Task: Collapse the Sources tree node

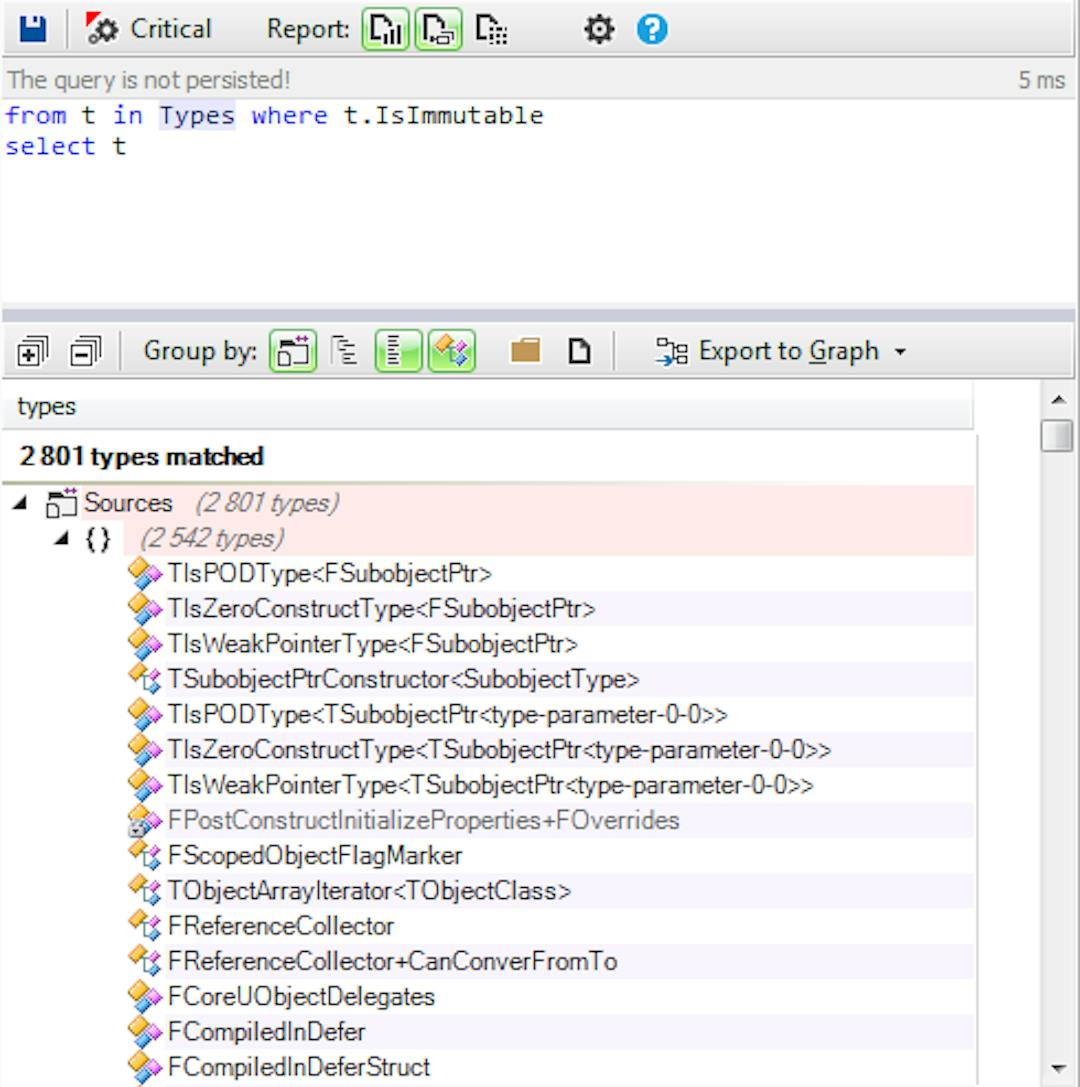Action: 21,503
